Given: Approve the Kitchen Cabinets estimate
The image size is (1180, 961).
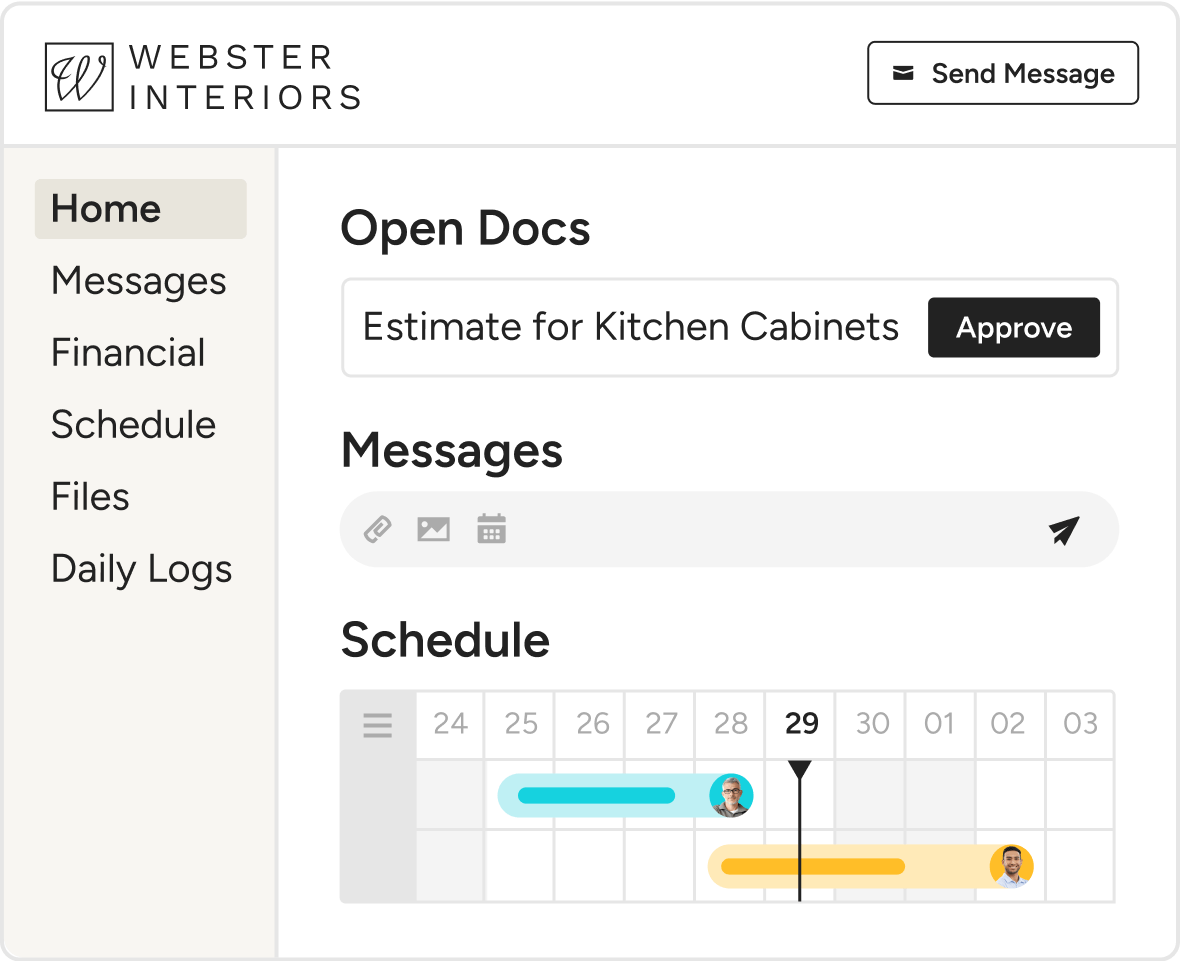Looking at the screenshot, I should (1014, 327).
